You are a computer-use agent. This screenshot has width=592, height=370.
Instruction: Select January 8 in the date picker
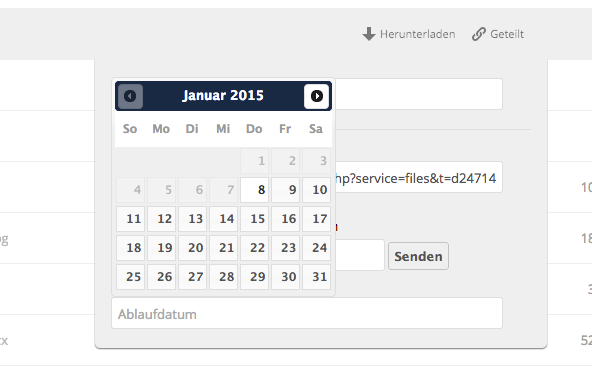pos(254,190)
